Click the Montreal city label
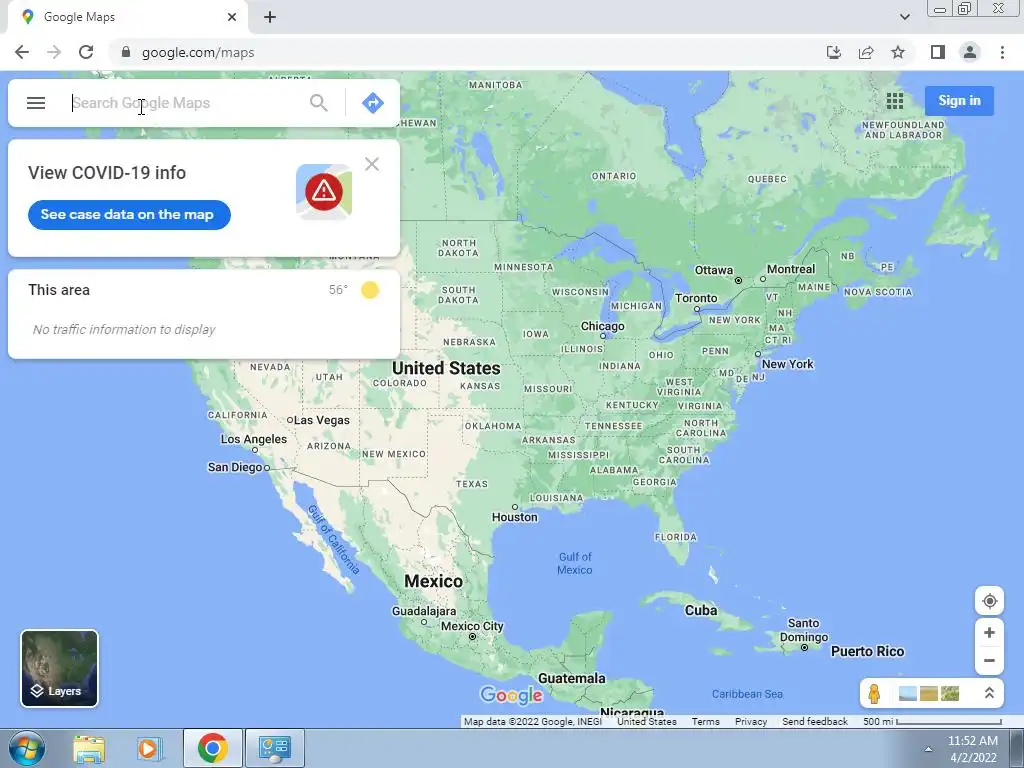The image size is (1024, 768). (x=791, y=269)
